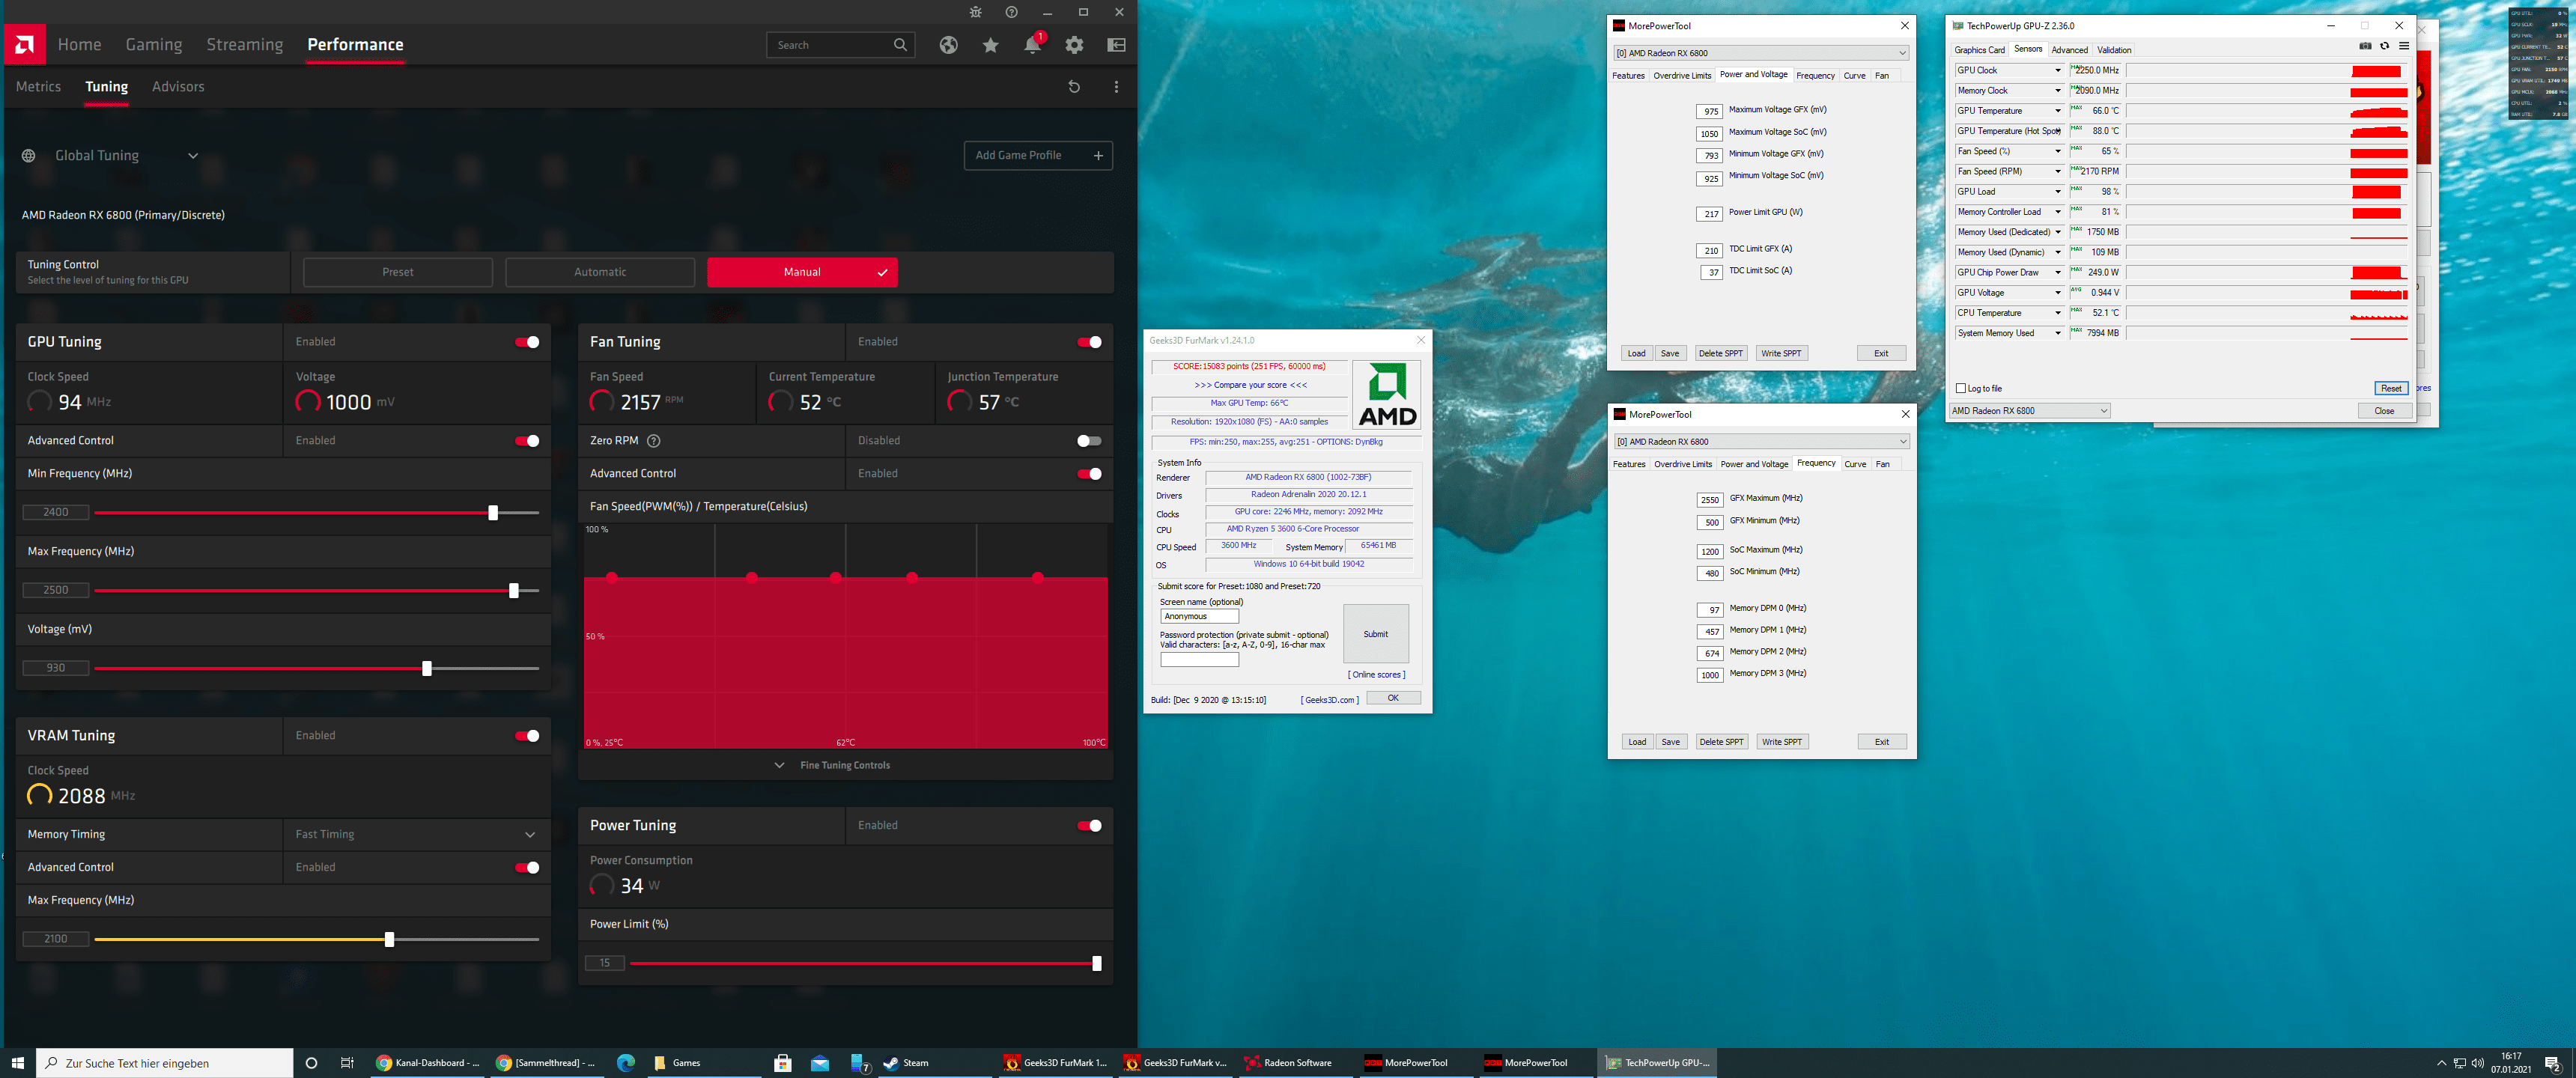Open GPU Voltage sensor dropdown in GPU-Z

pos(2058,293)
